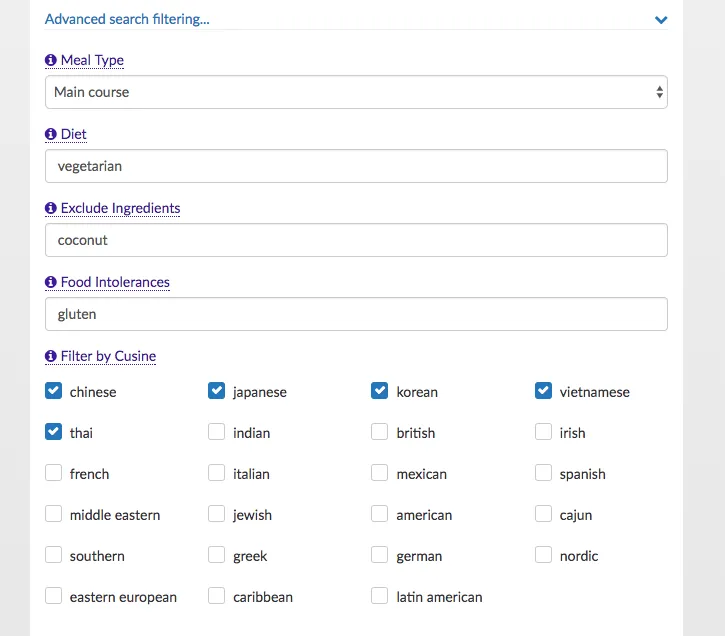Viewport: 725px width, 636px height.
Task: Check the mexican cuisine option
Action: tap(379, 473)
